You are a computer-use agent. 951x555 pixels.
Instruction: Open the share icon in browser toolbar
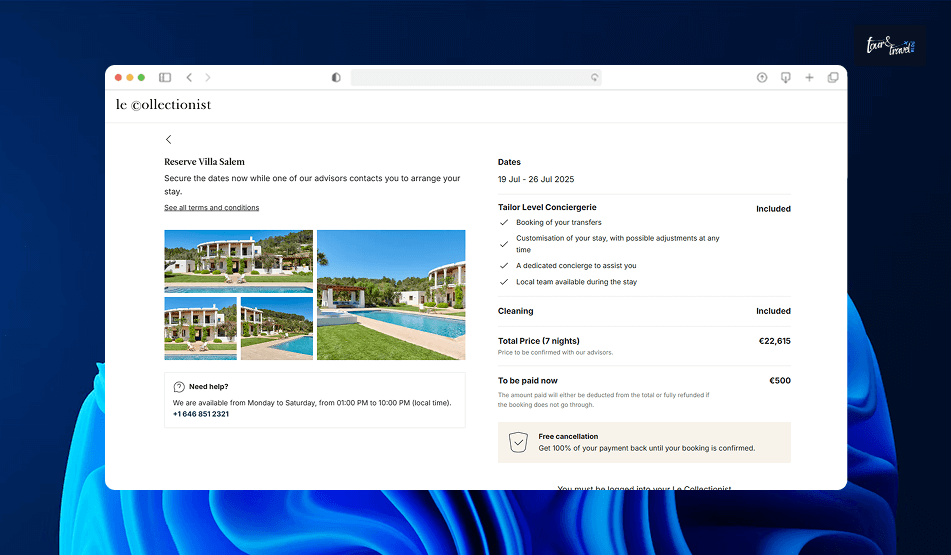pos(762,78)
